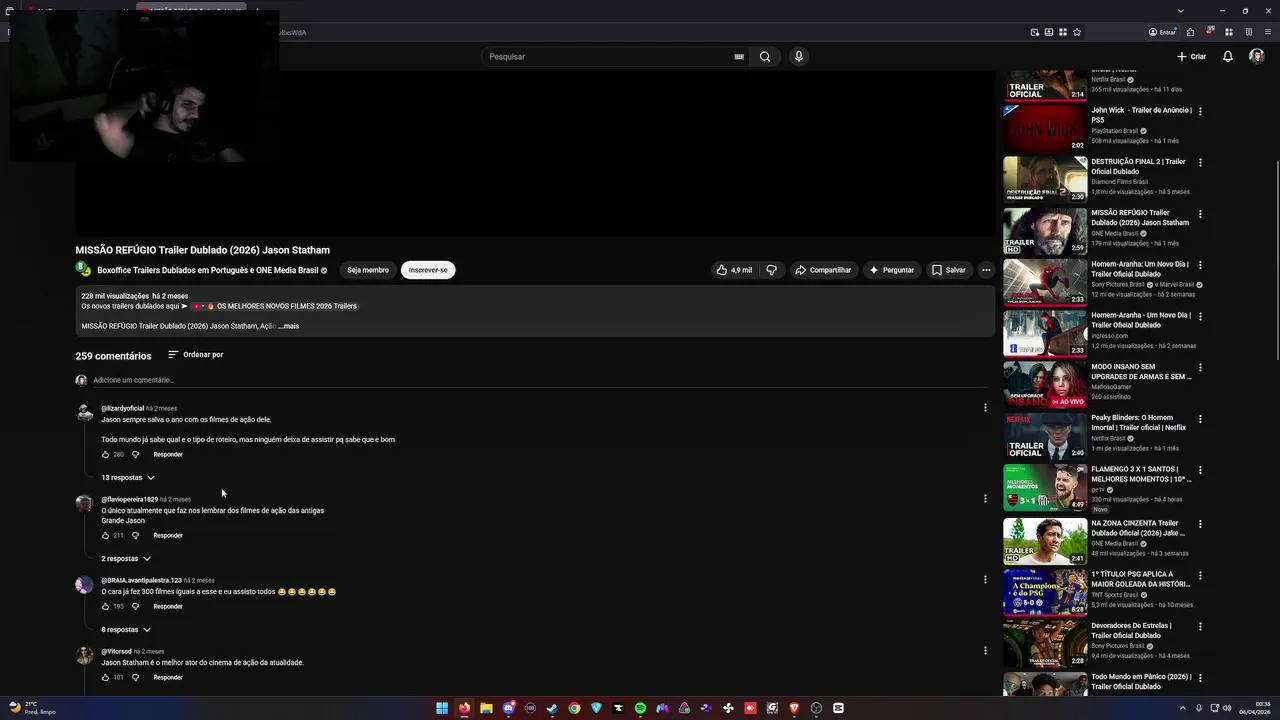Open the Ordenar por sort dropdown
This screenshot has height=720, width=1280.
coord(195,355)
